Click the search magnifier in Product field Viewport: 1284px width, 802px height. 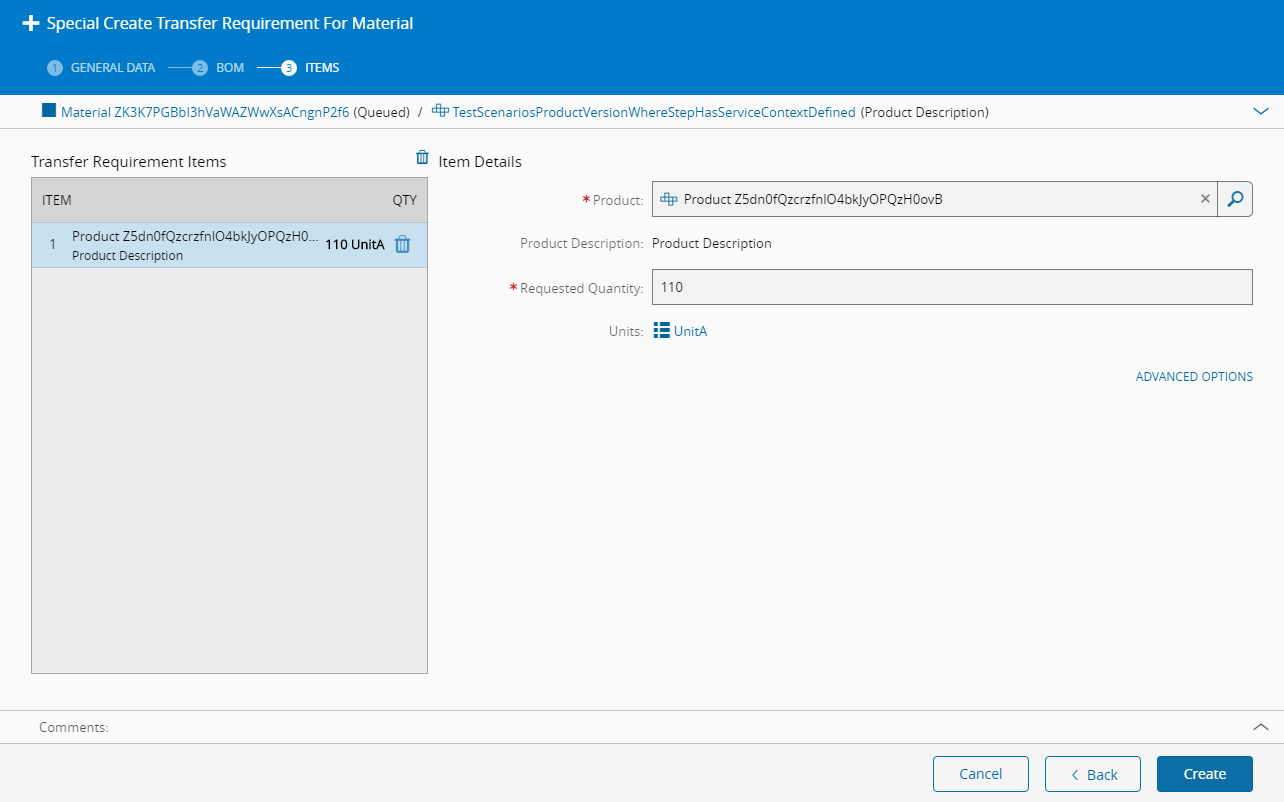(x=1235, y=199)
